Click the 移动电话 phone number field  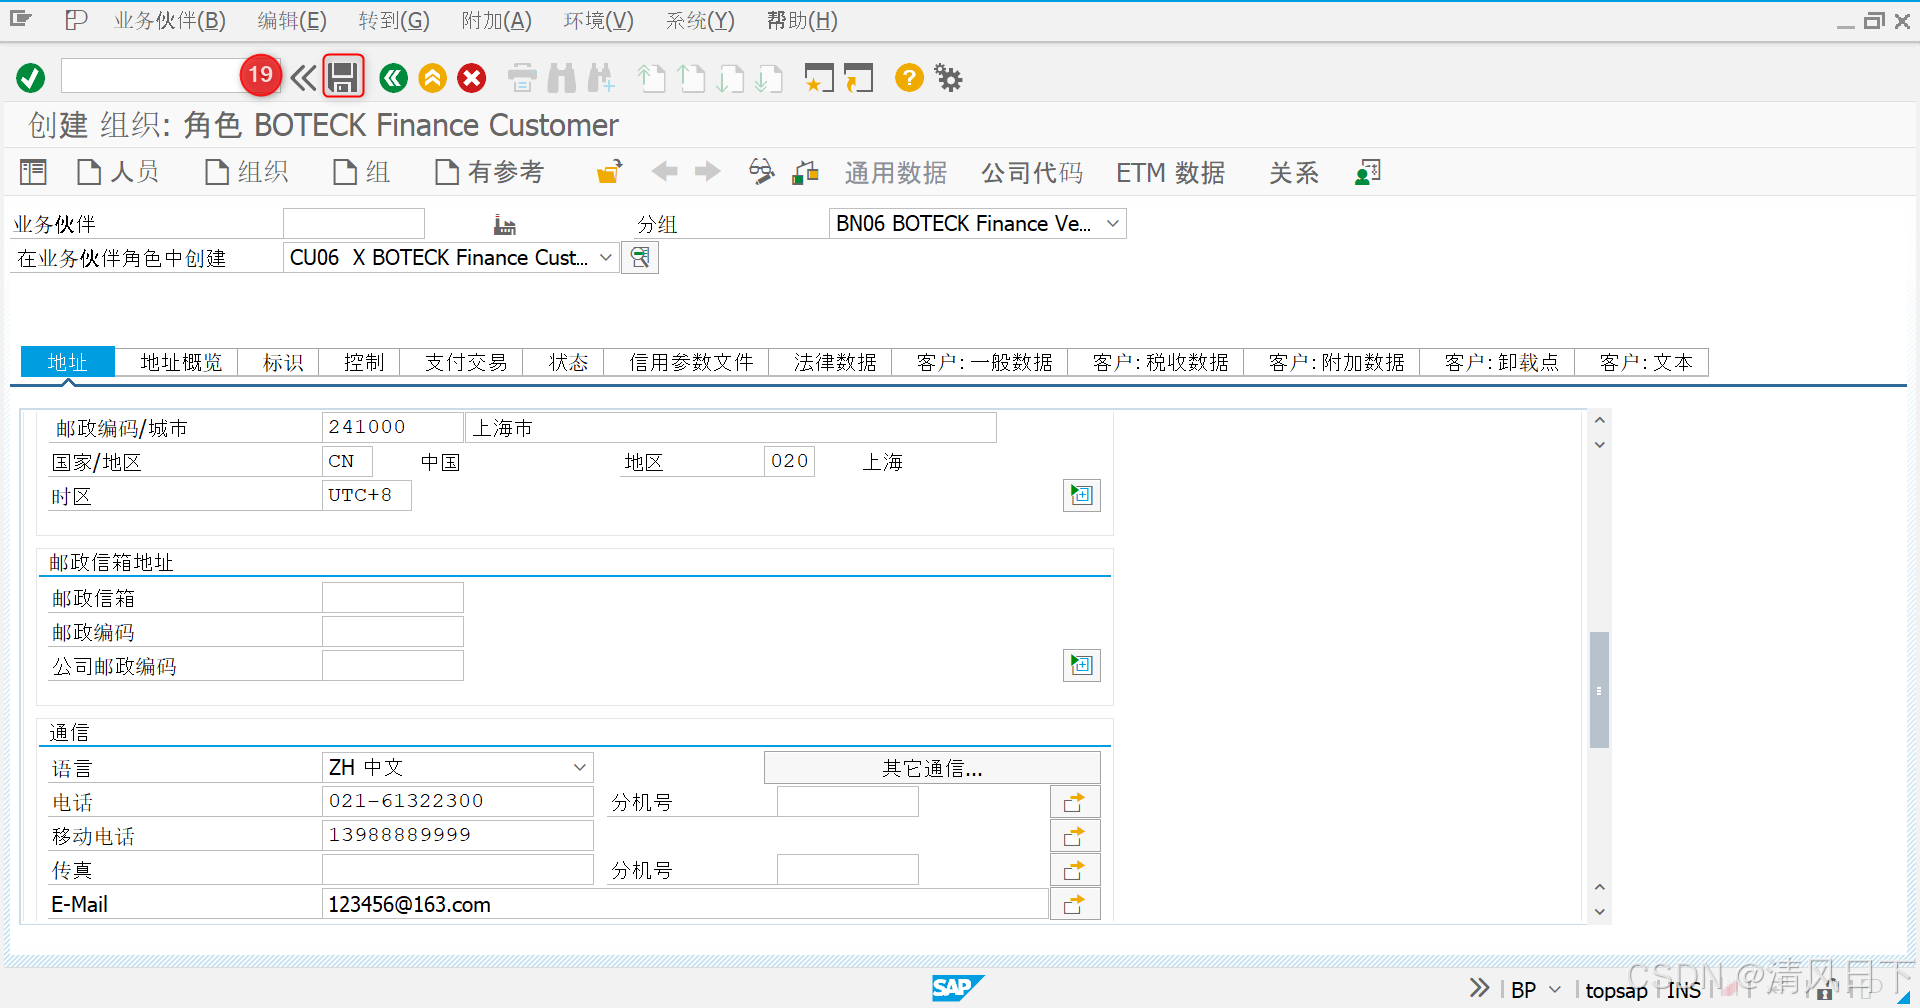click(x=456, y=834)
